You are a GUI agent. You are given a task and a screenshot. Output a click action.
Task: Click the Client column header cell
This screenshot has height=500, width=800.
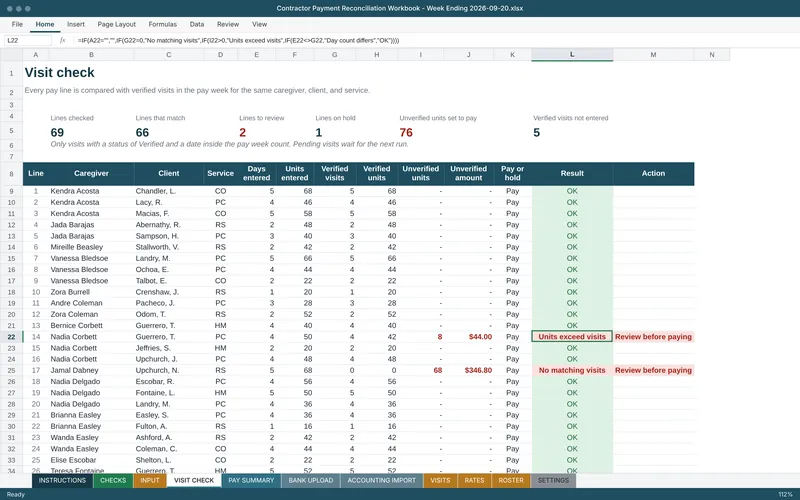pyautogui.click(x=169, y=173)
